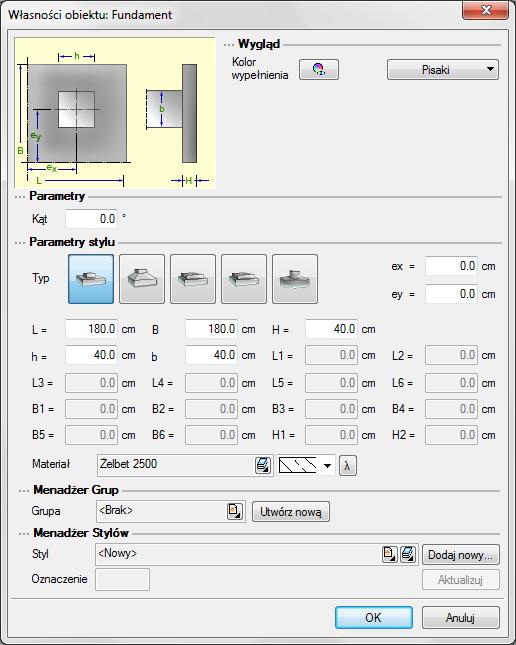This screenshot has width=516, height=645.
Task: Select the second sloped footing type icon
Action: [142, 279]
